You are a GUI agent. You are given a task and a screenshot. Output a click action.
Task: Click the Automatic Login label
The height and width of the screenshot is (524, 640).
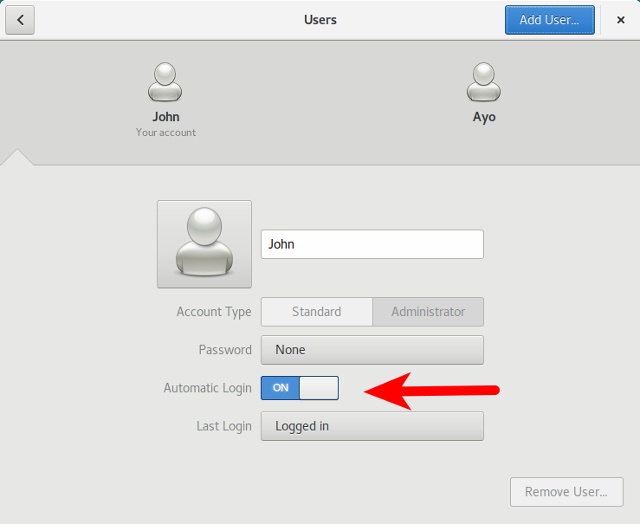(x=207, y=388)
